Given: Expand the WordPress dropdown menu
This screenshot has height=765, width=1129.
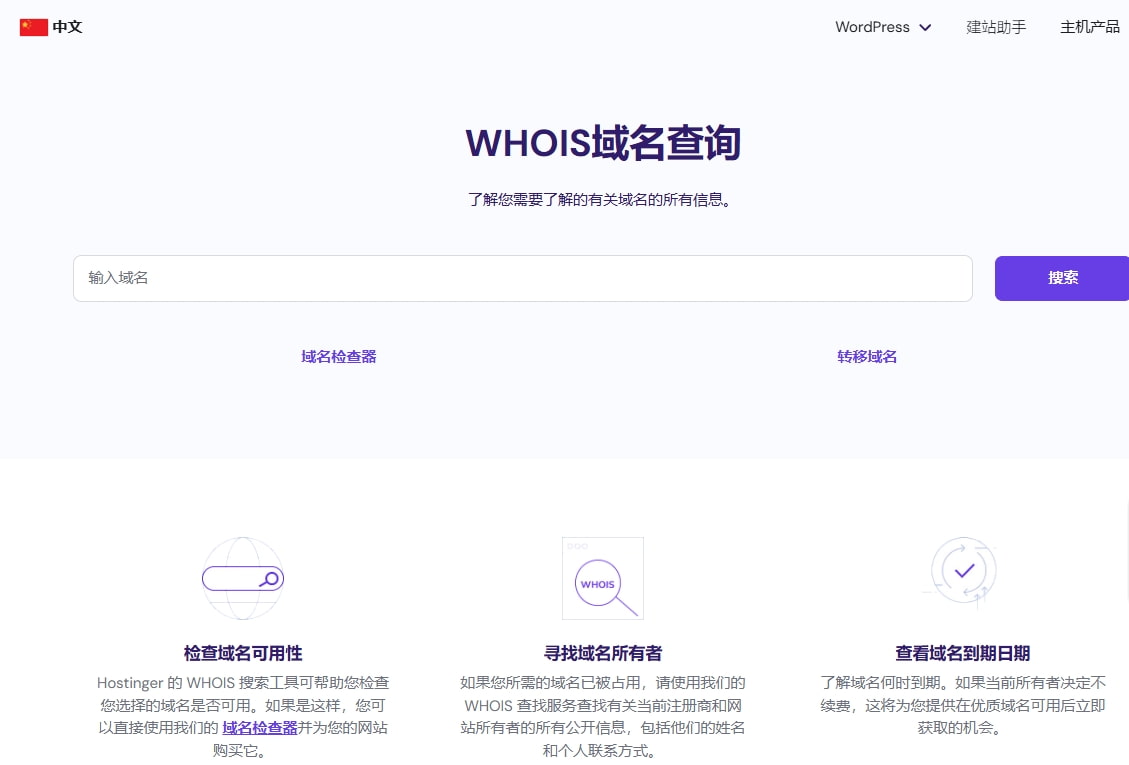Looking at the screenshot, I should click(x=883, y=27).
